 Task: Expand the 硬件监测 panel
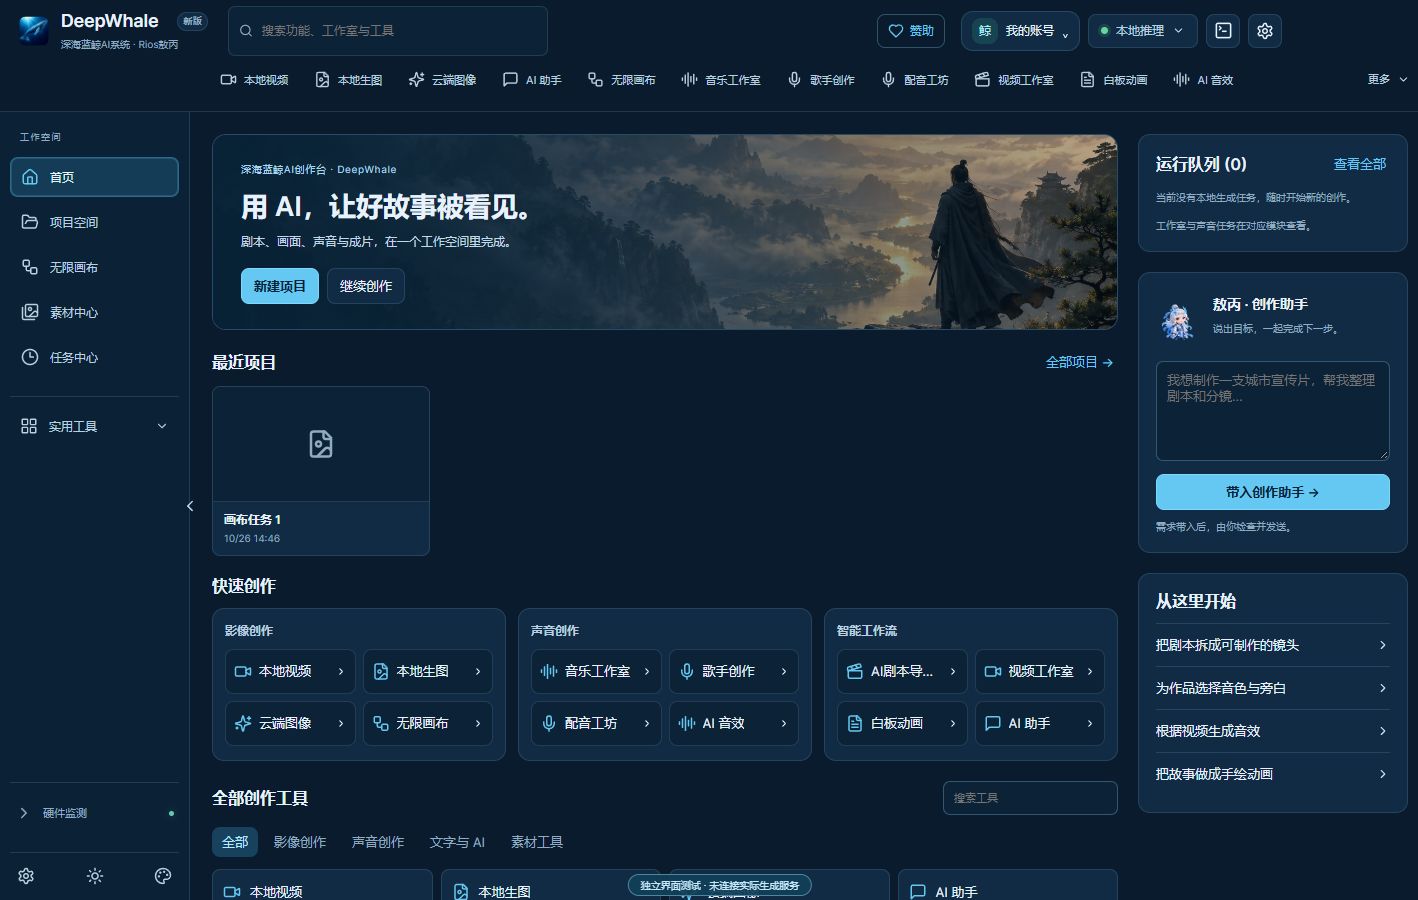94,813
